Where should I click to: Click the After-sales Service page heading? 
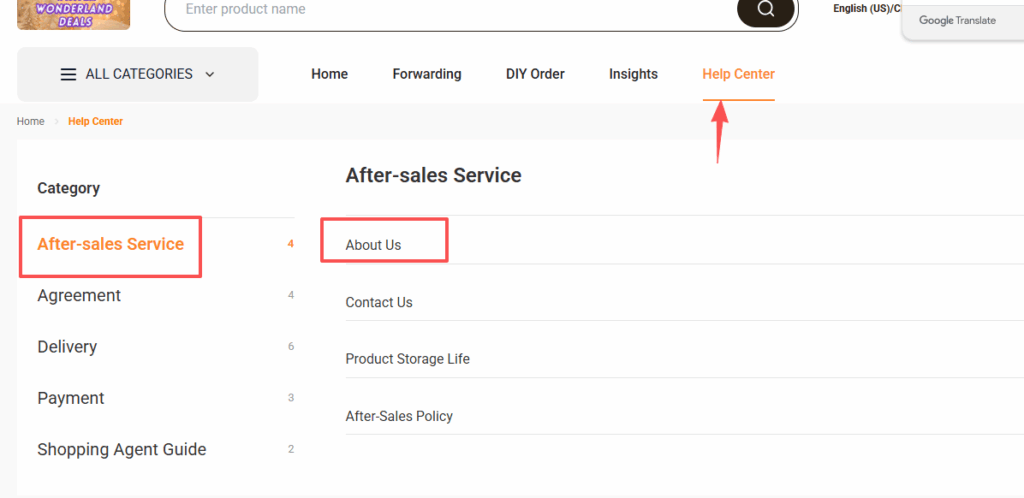click(x=434, y=175)
